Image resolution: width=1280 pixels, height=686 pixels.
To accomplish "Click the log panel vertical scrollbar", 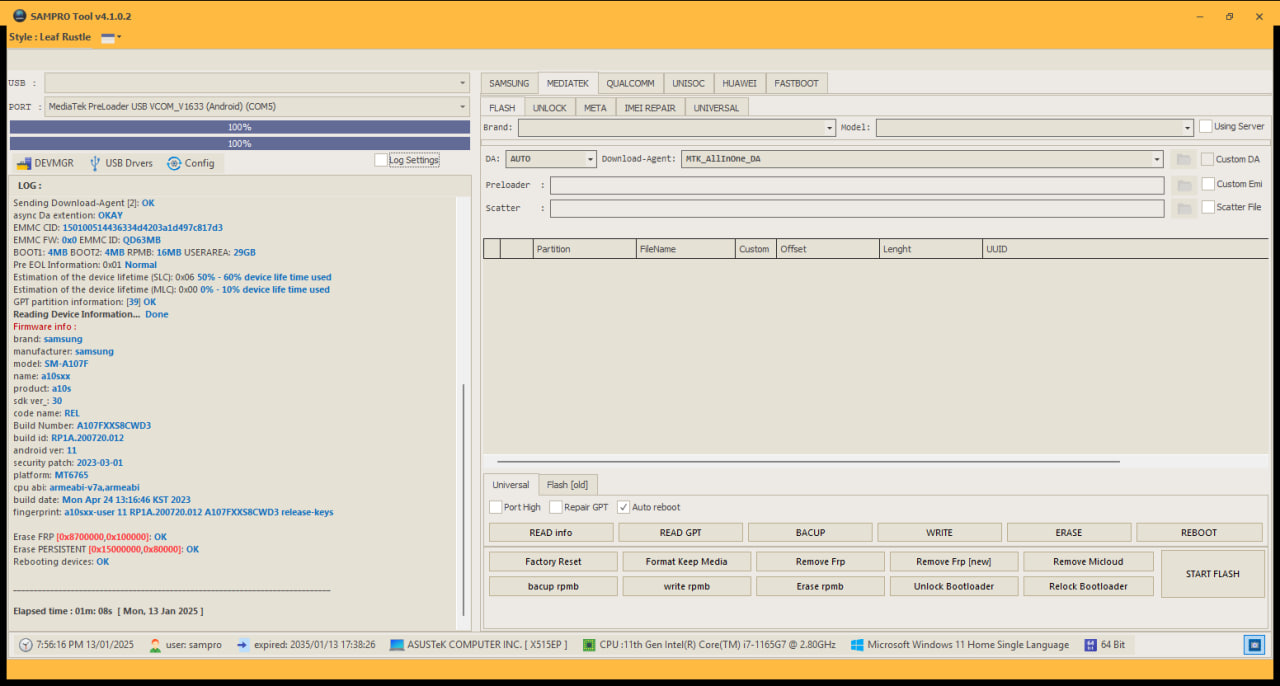I will pyautogui.click(x=463, y=500).
